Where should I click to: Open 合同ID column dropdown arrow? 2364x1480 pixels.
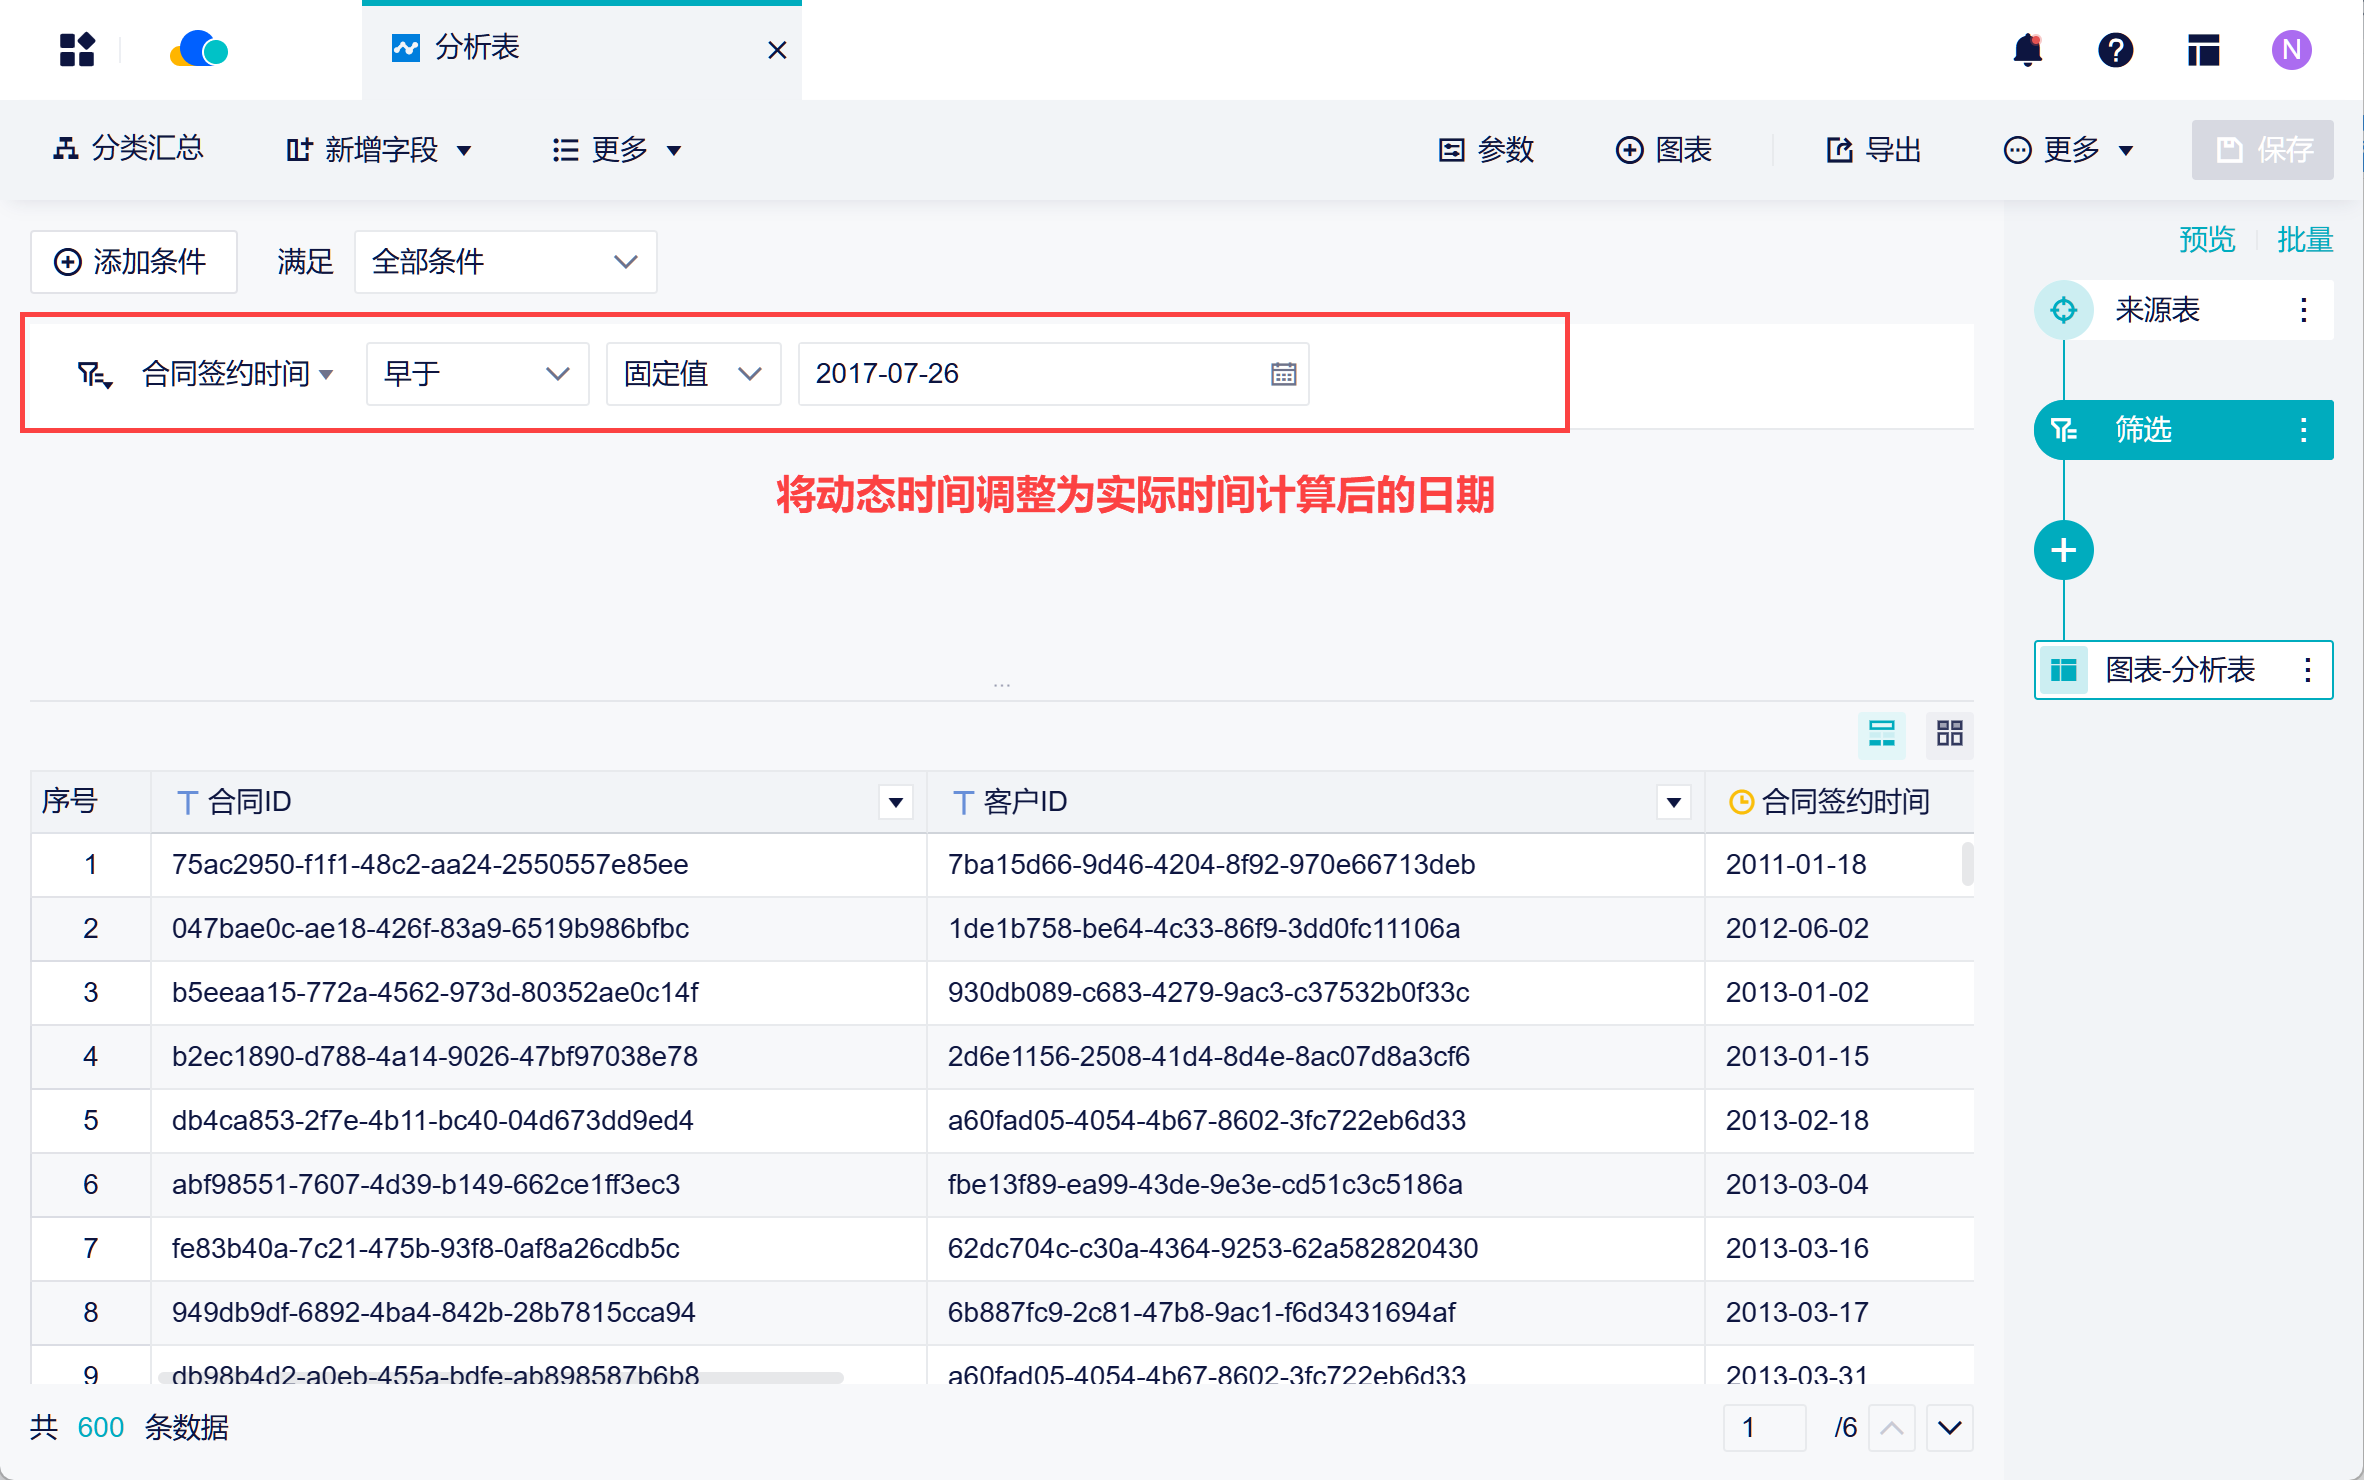[896, 802]
